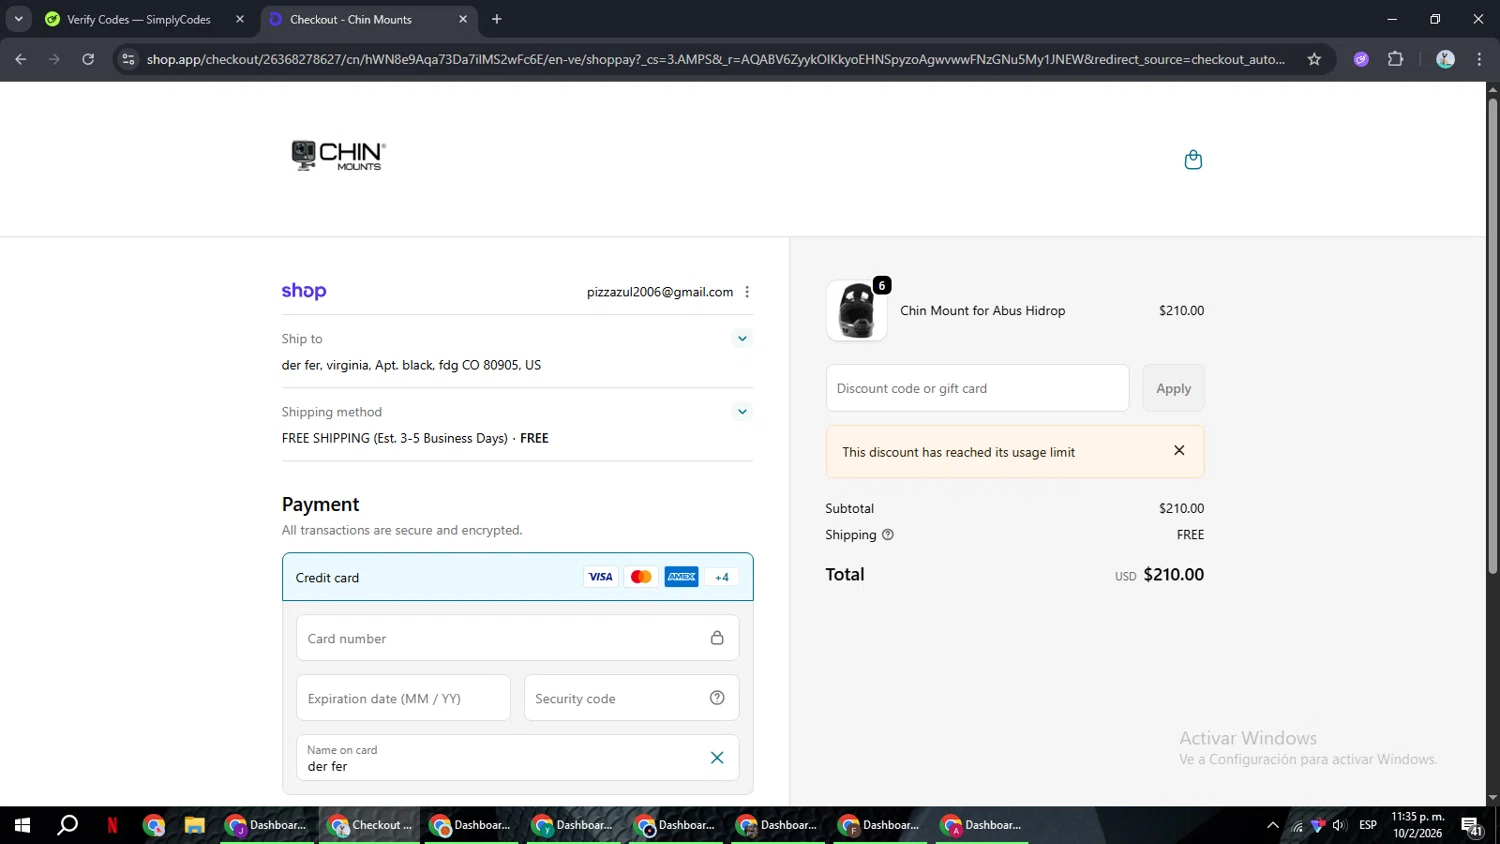Click the Expiration date field

[x=403, y=698]
